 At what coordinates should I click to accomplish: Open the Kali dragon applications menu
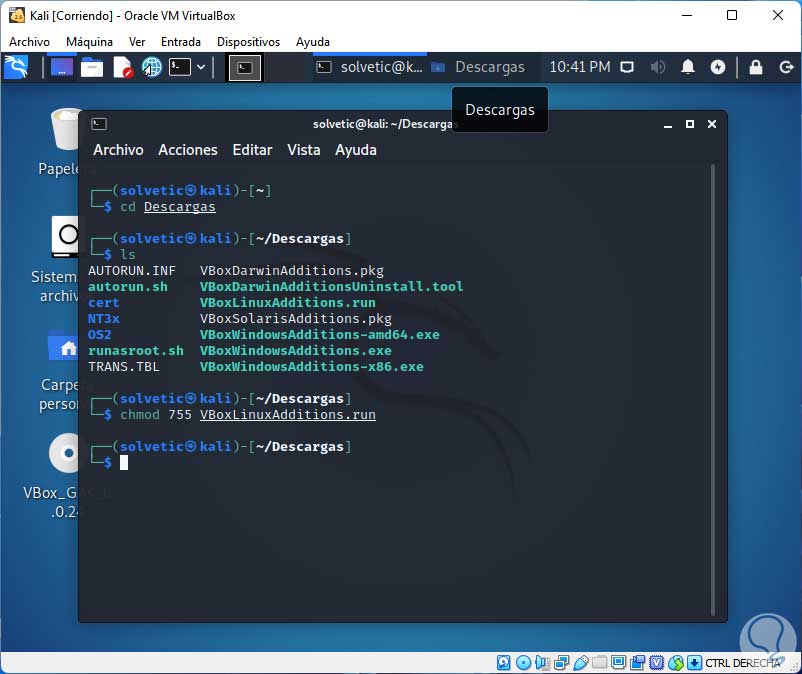tap(16, 68)
